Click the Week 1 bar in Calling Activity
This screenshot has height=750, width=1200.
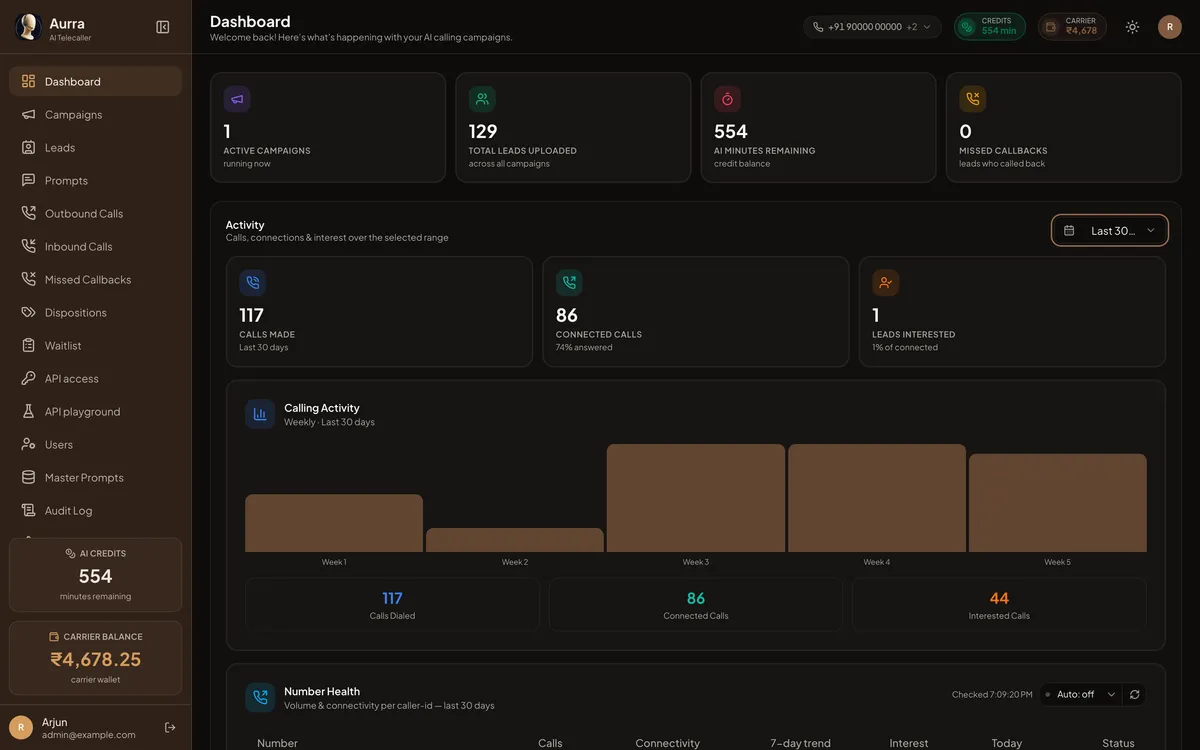[x=334, y=523]
